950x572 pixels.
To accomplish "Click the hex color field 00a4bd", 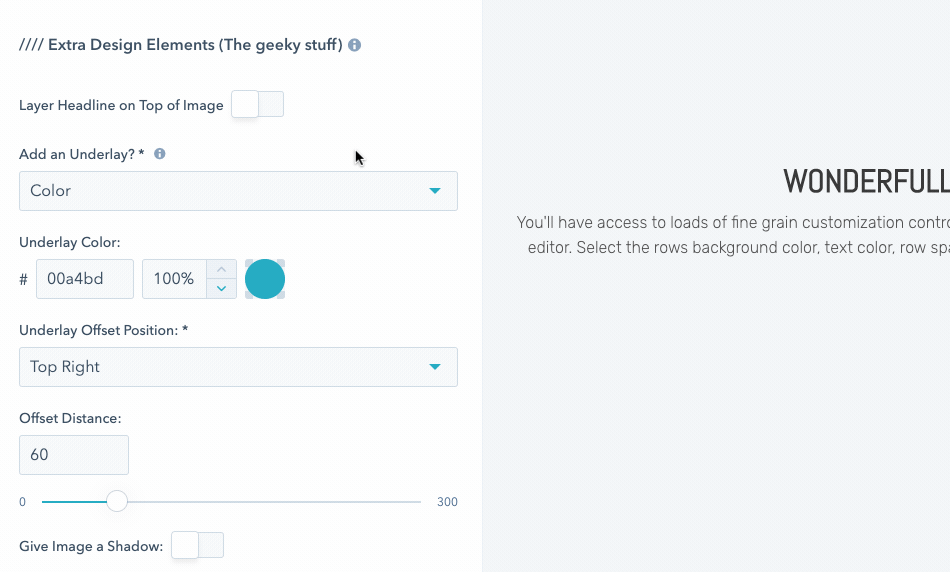I will point(85,279).
